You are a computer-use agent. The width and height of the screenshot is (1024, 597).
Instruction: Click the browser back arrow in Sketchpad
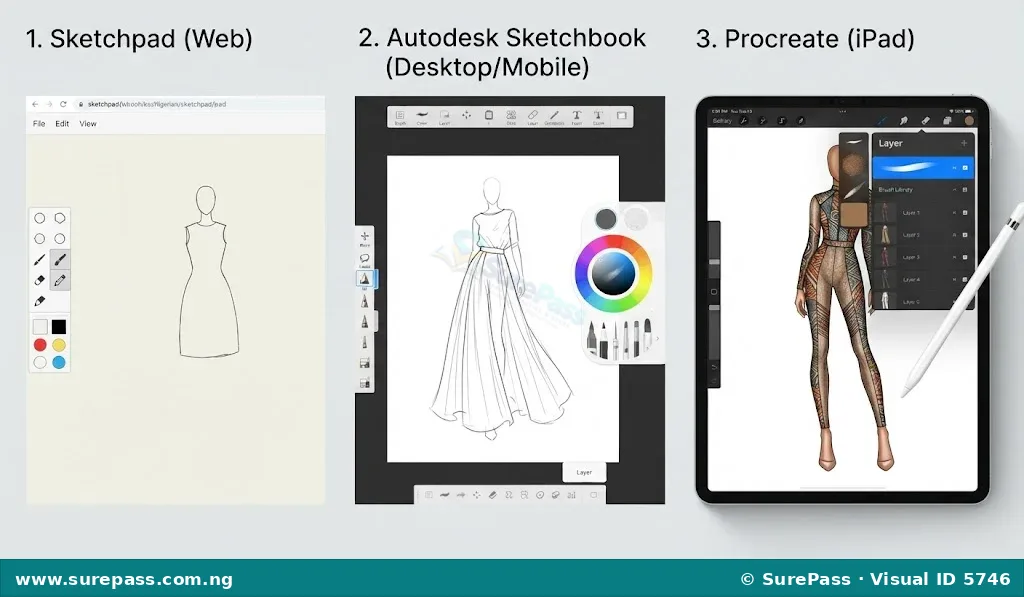[35, 104]
